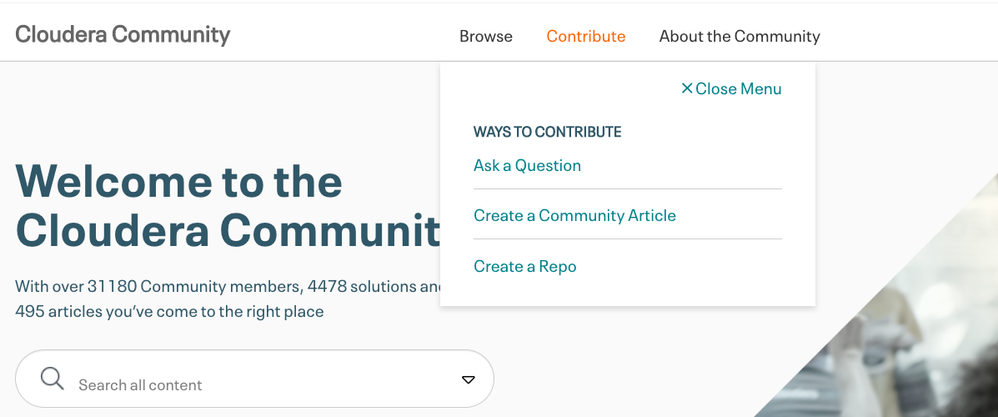Select the Create a Repo link
The image size is (998, 417).
pos(525,266)
